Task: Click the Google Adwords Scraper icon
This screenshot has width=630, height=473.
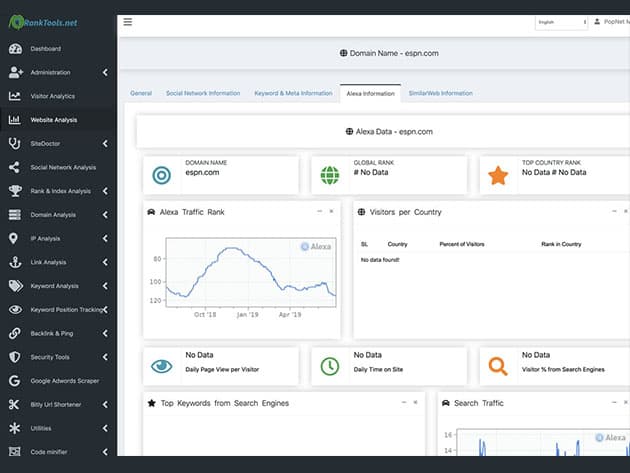Action: click(15, 381)
